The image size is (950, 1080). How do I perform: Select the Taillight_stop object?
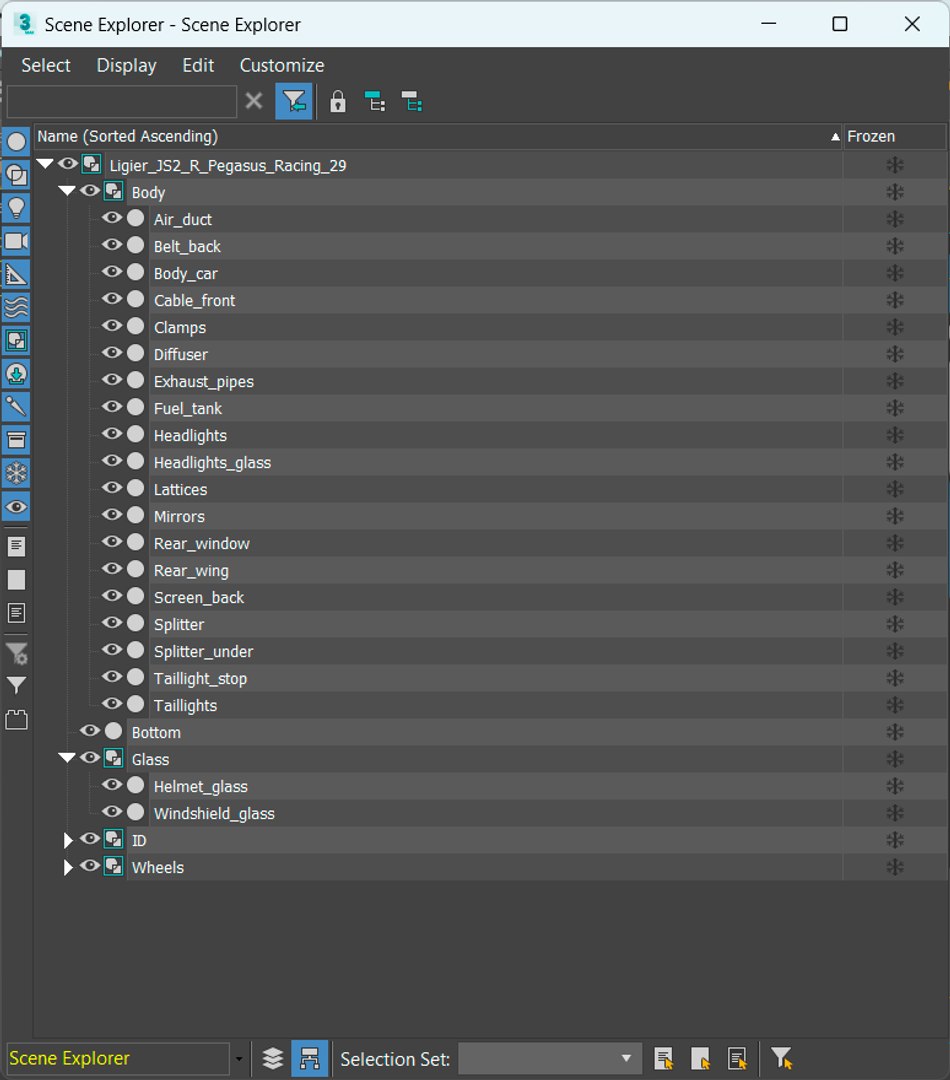200,678
